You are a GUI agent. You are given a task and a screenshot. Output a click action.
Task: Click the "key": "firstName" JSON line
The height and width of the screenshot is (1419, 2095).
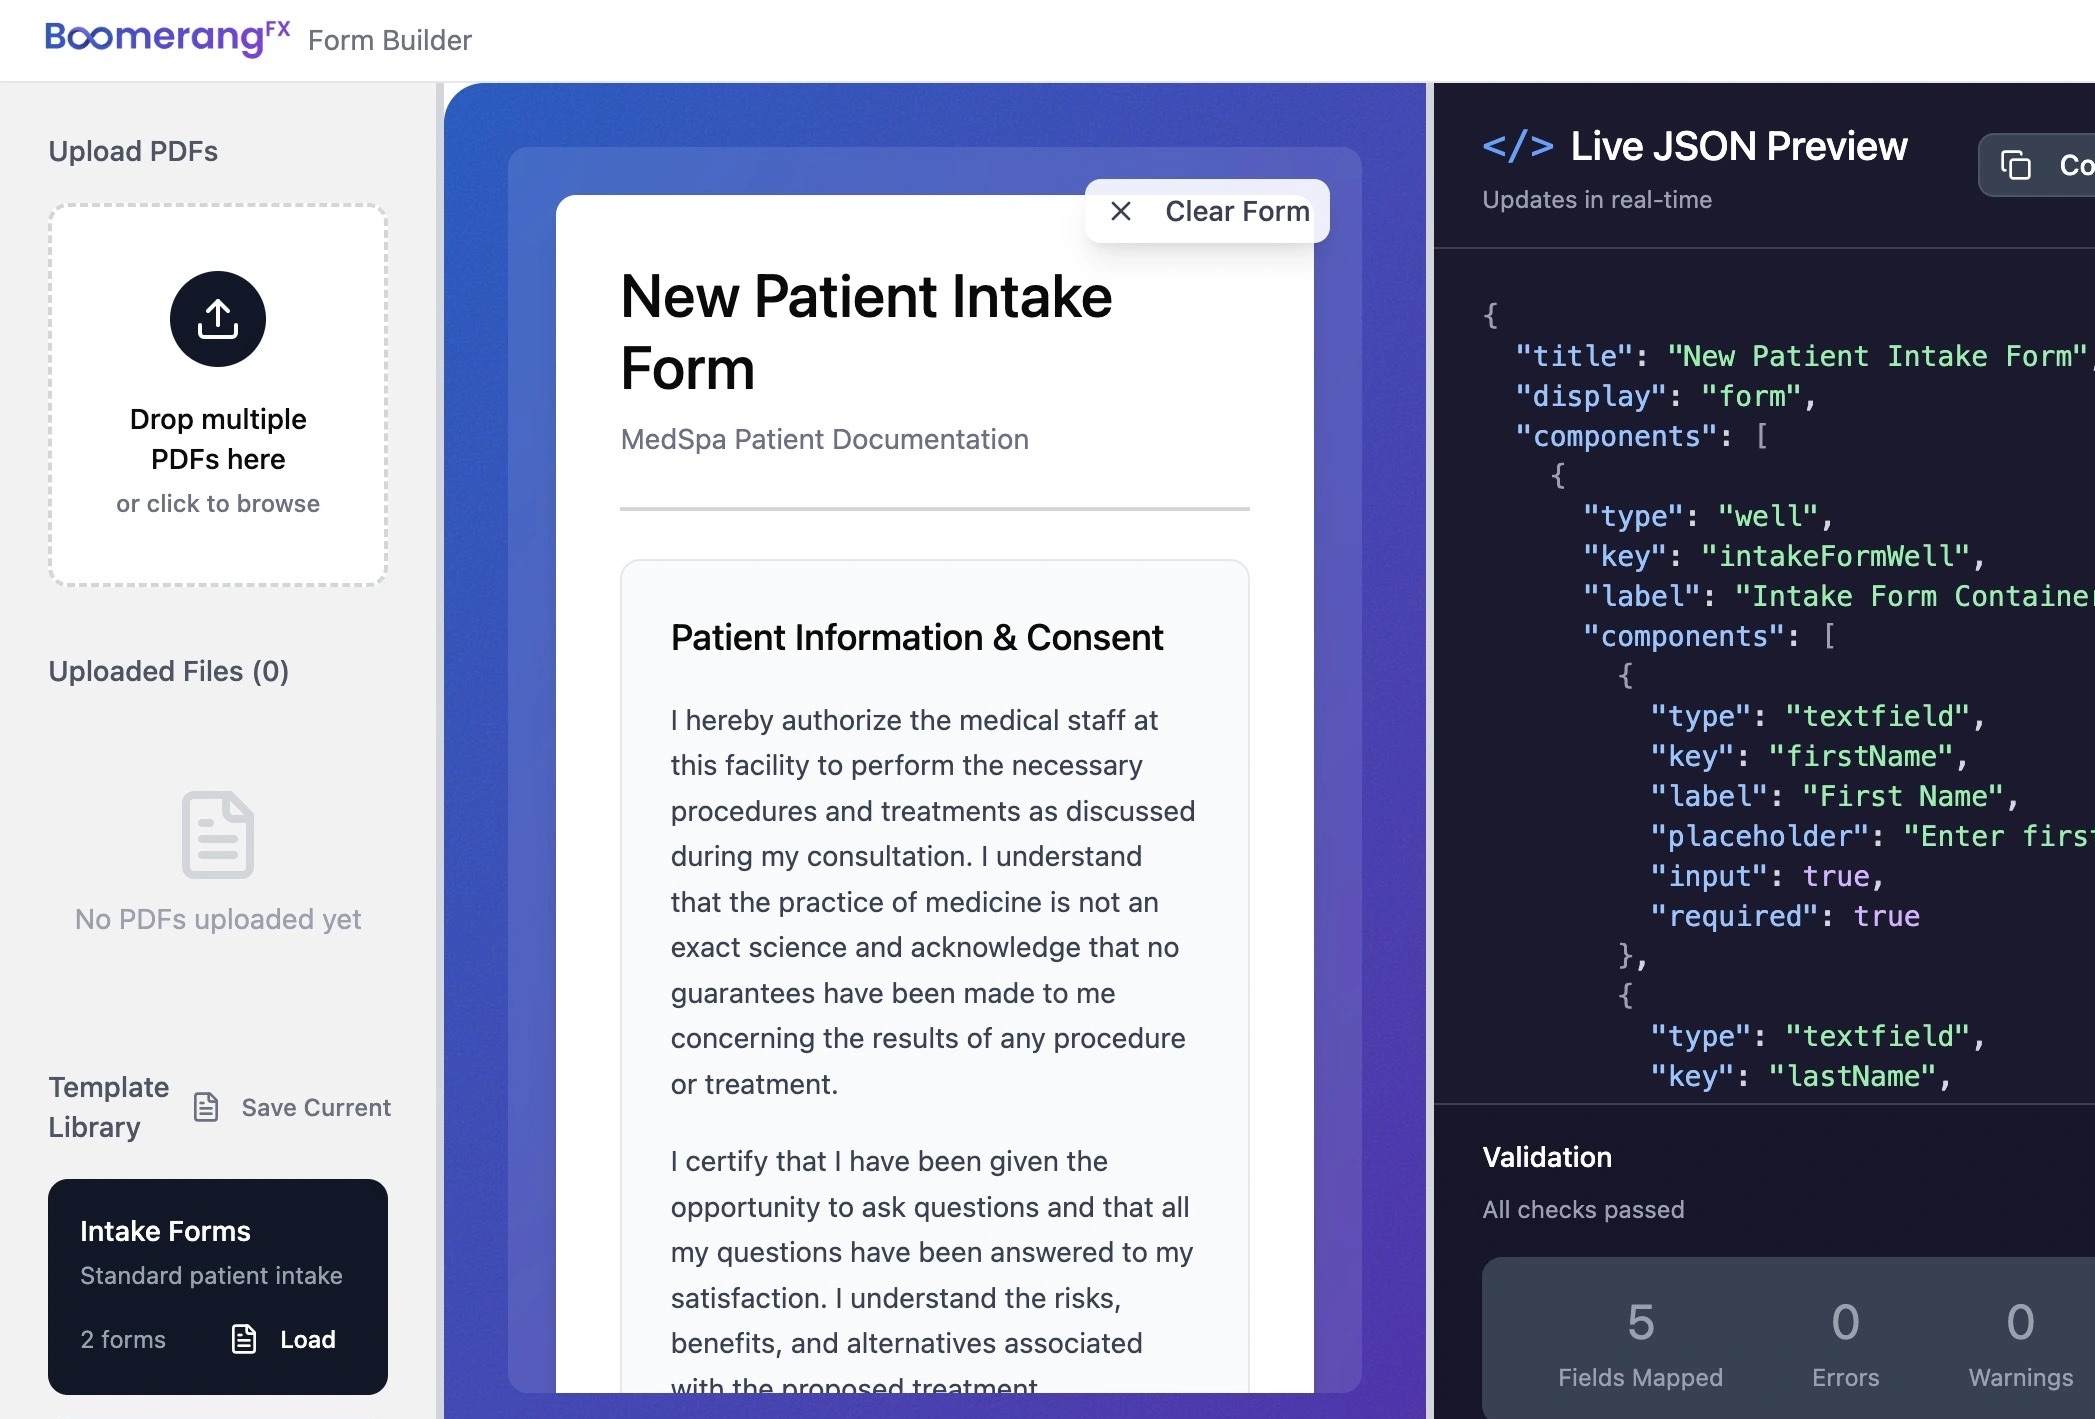tap(1808, 756)
